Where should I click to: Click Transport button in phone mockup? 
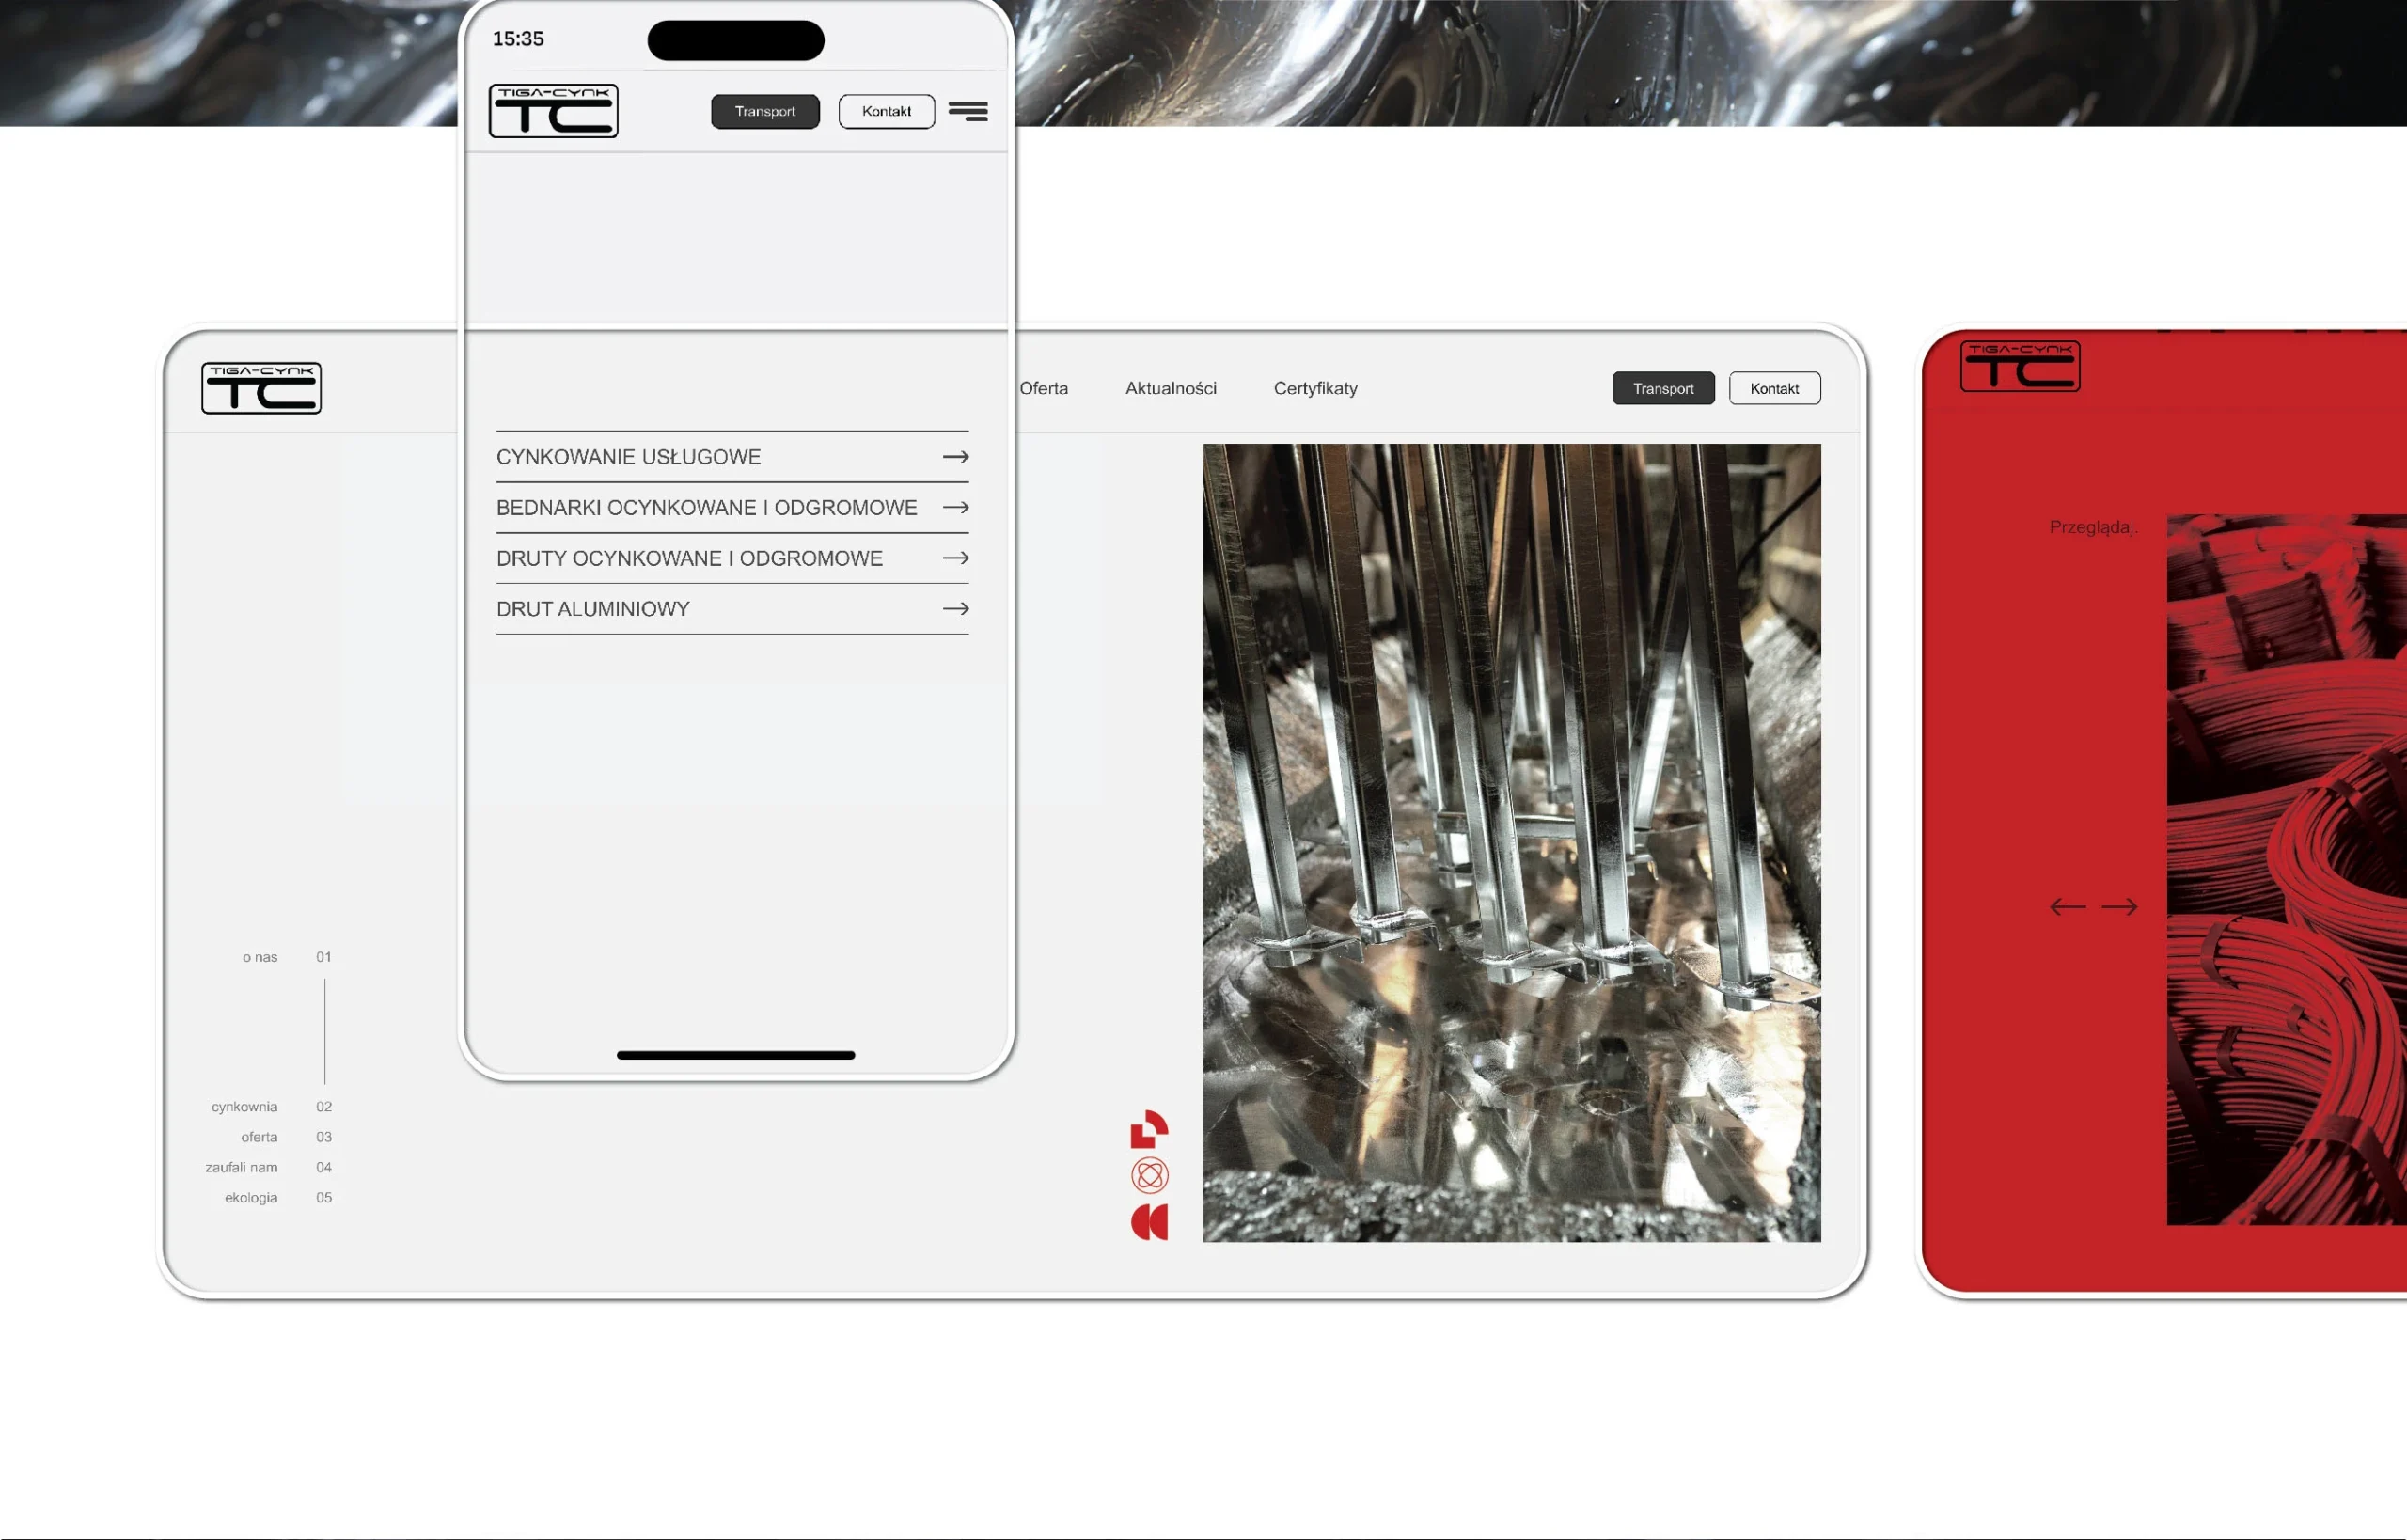point(765,111)
